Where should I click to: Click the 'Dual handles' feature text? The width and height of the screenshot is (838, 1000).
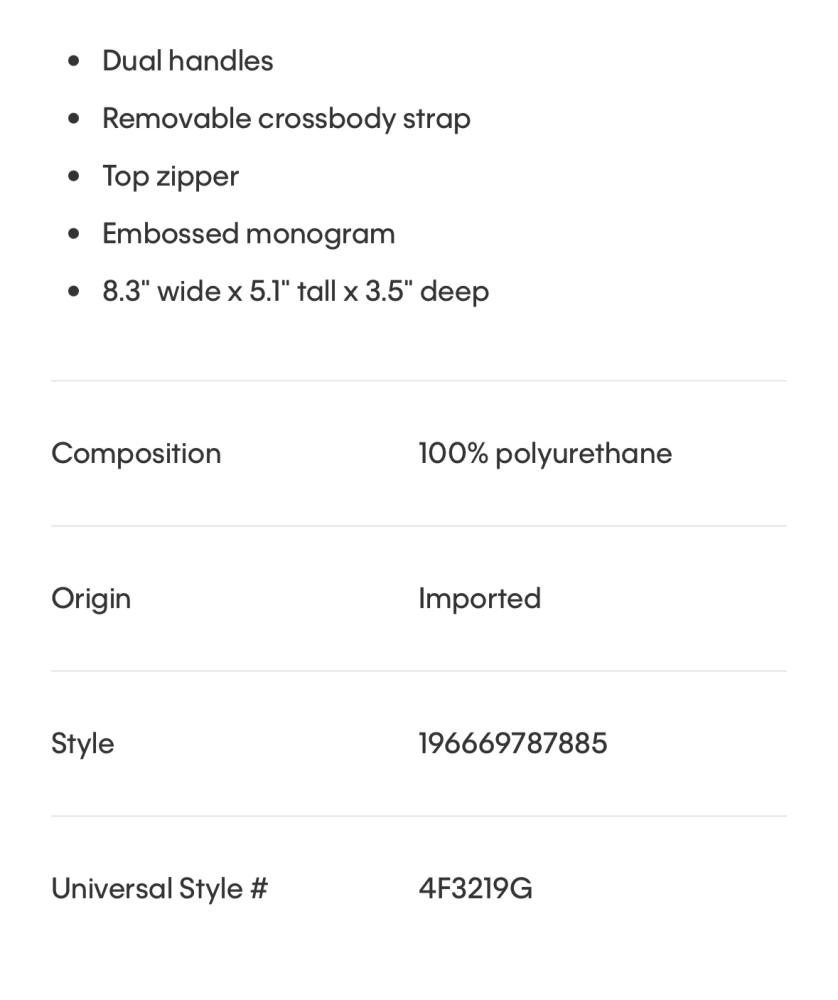click(187, 61)
